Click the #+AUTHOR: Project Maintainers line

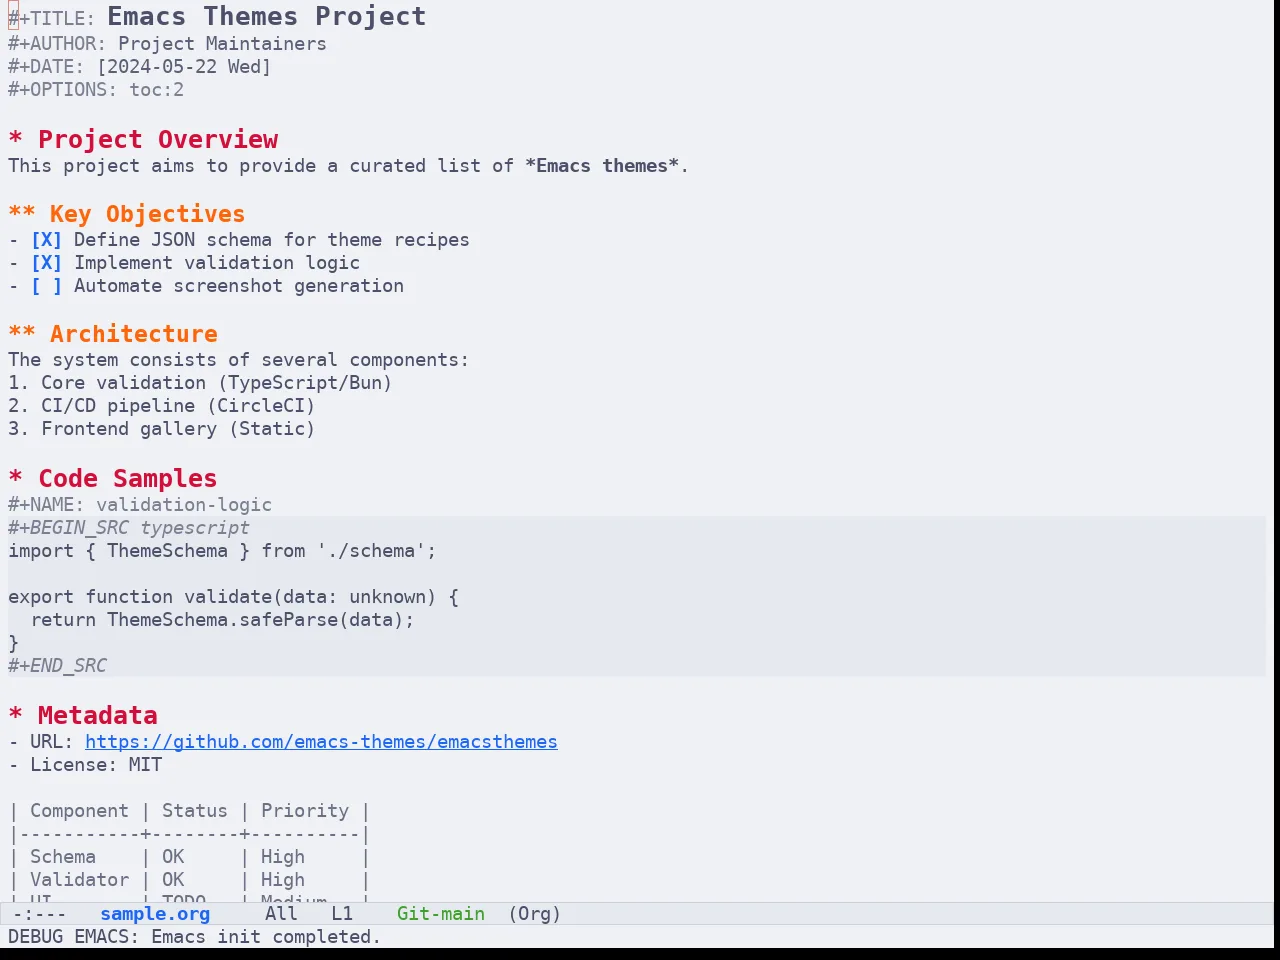click(167, 44)
